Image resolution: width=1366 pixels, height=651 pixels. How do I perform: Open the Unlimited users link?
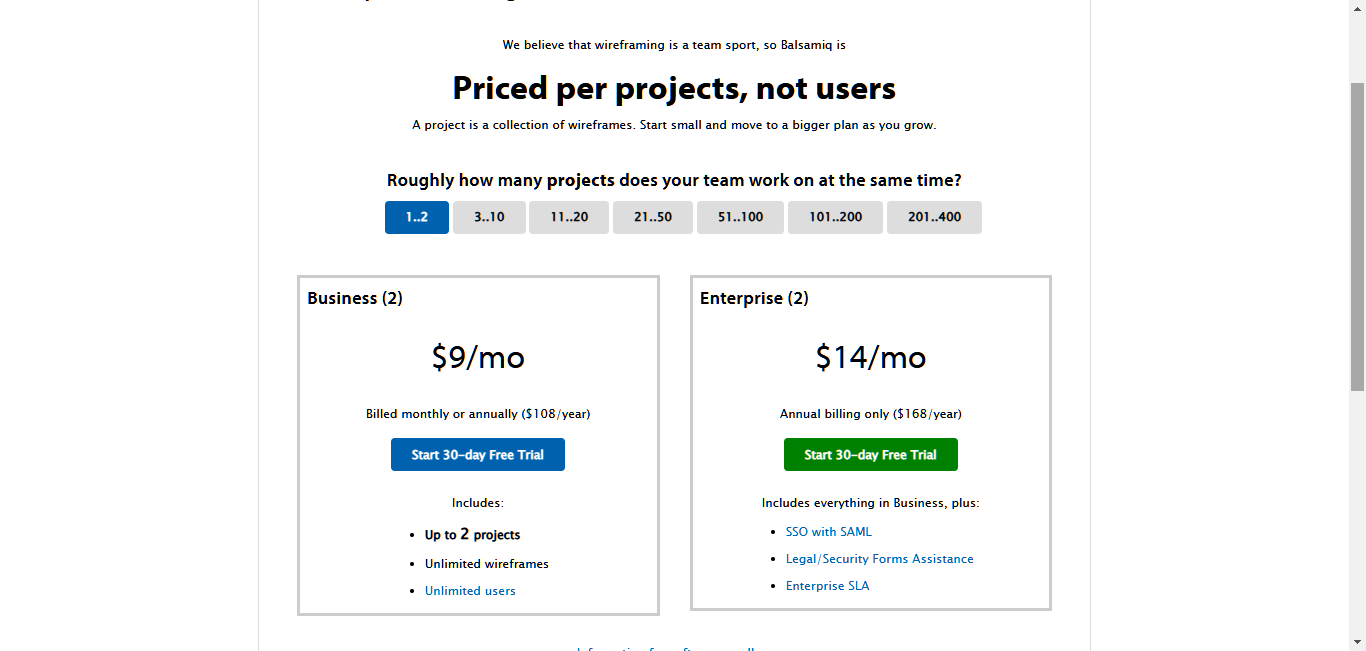click(x=470, y=591)
